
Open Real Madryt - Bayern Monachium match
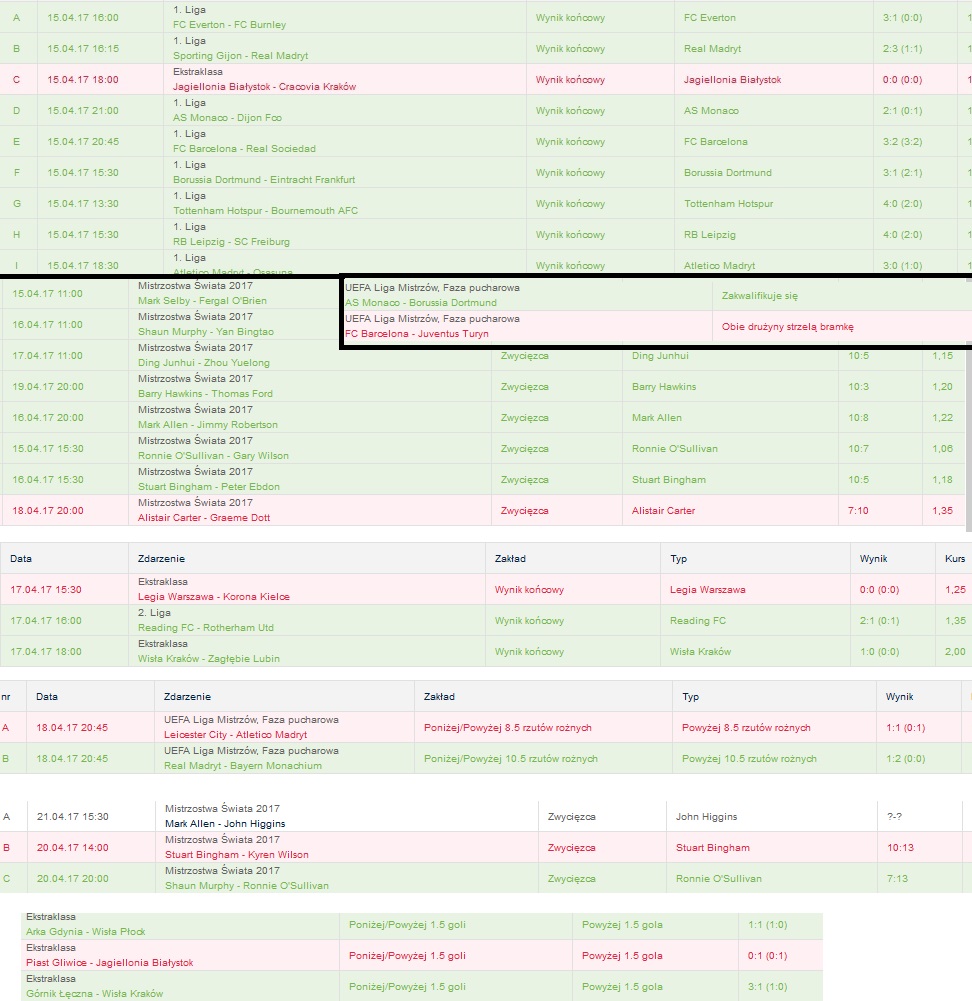pyautogui.click(x=243, y=766)
